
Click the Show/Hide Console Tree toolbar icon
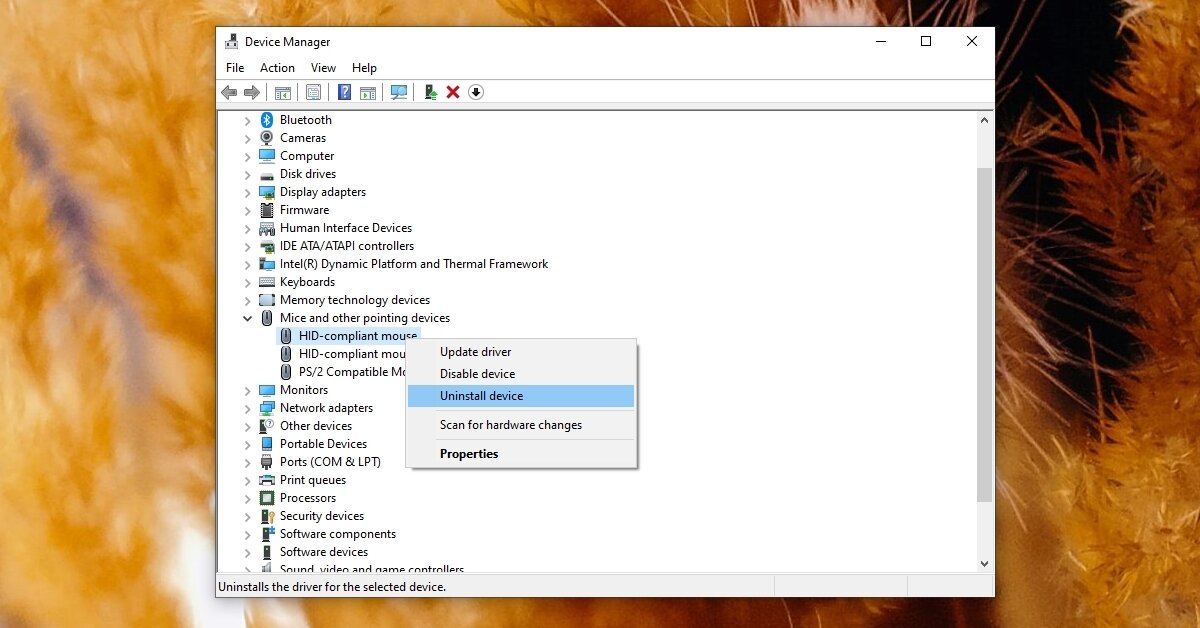click(283, 91)
